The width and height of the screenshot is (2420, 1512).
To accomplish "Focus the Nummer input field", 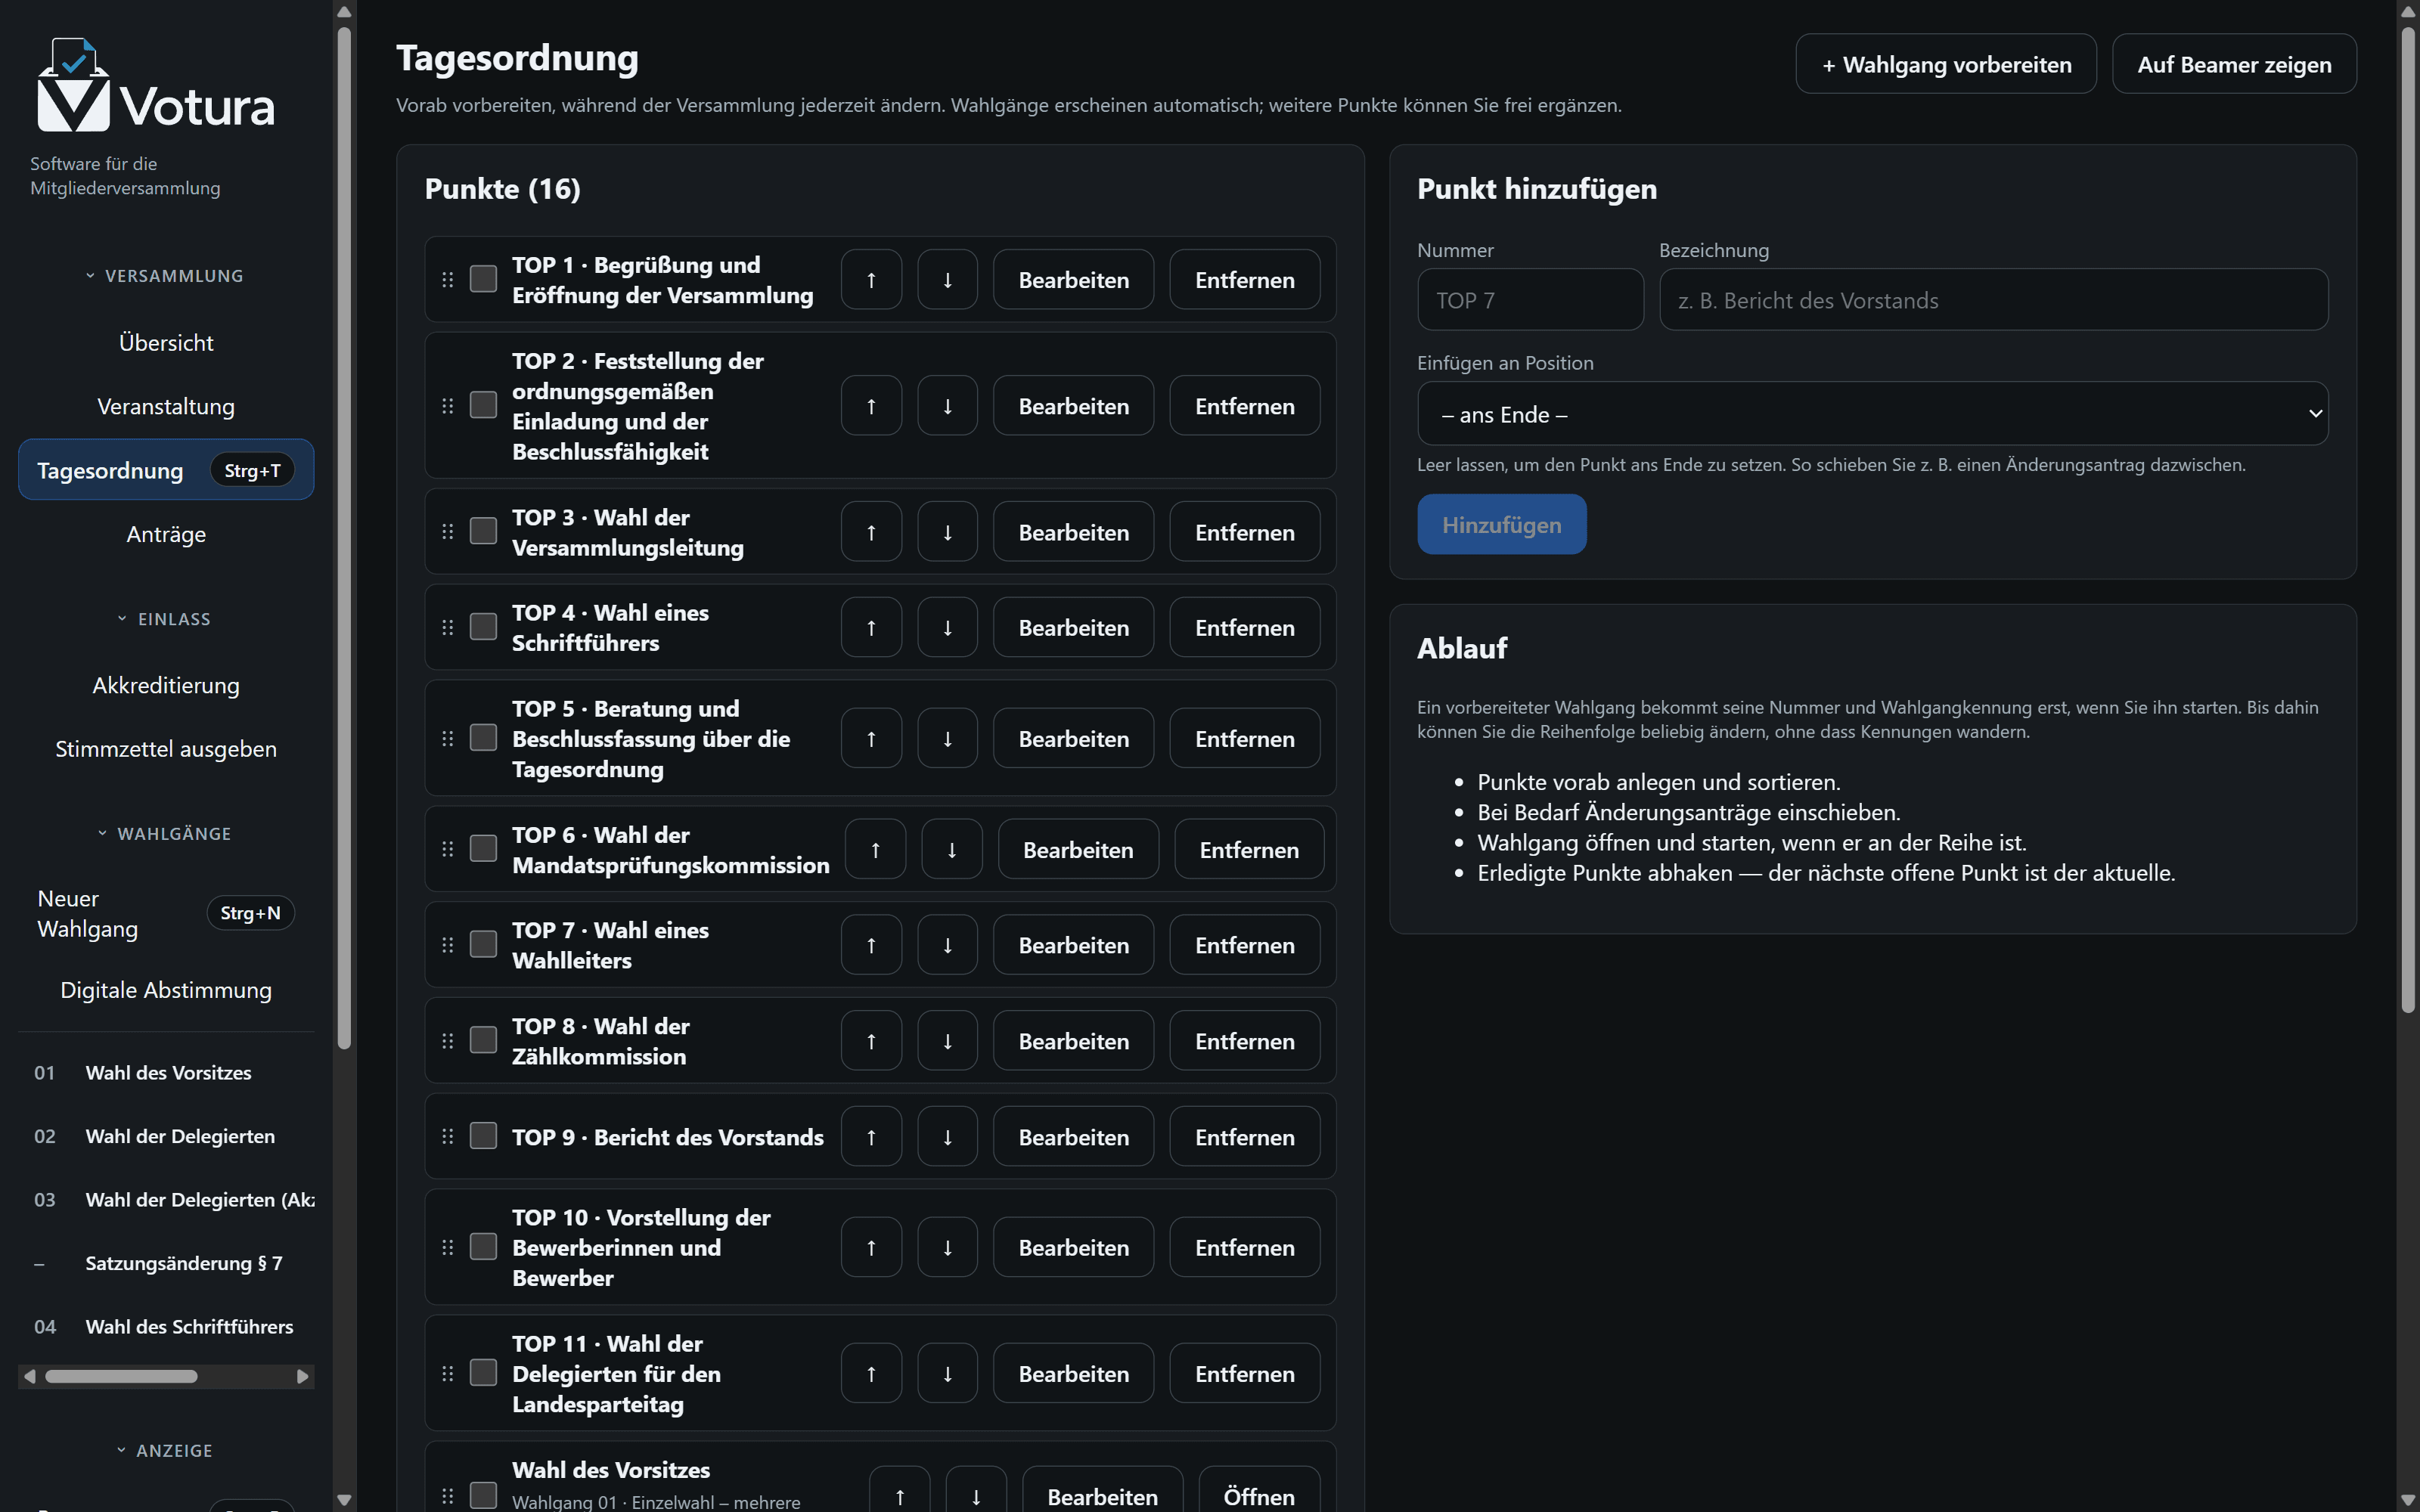I will (x=1530, y=300).
